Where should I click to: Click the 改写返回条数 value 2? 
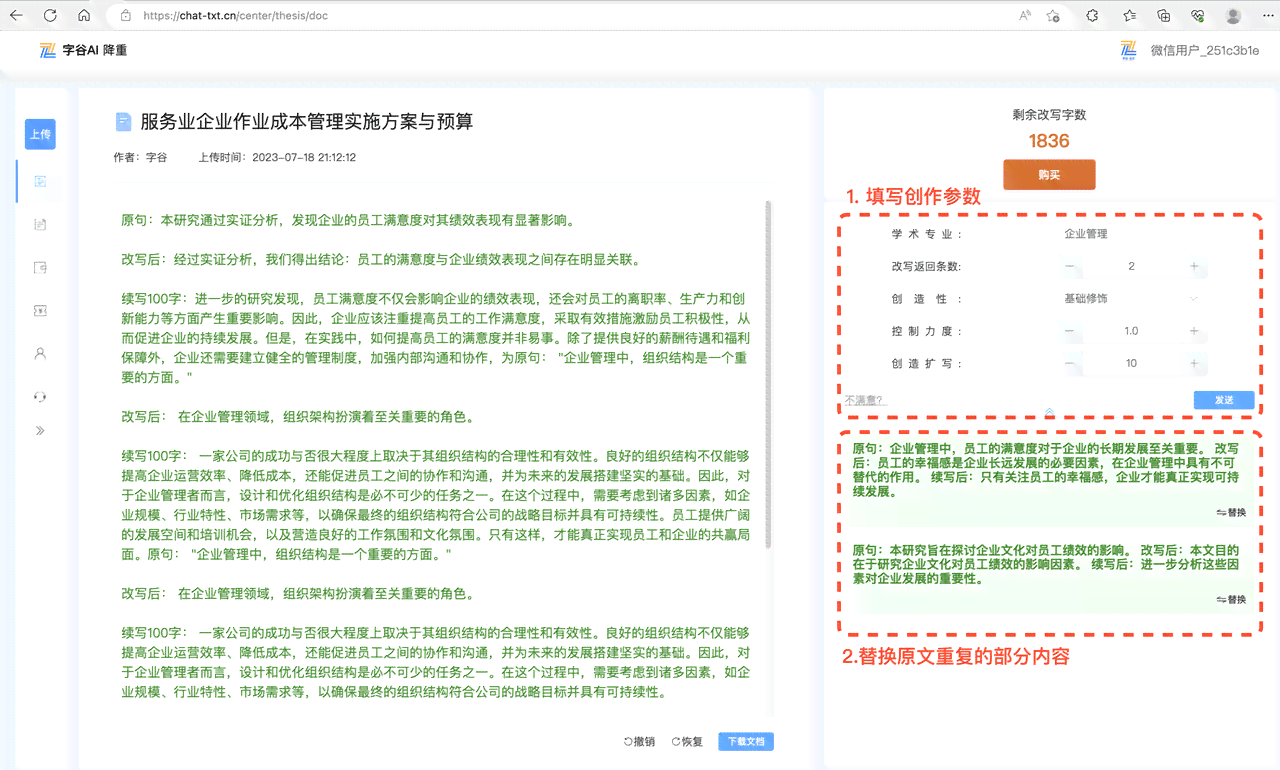pos(1131,266)
